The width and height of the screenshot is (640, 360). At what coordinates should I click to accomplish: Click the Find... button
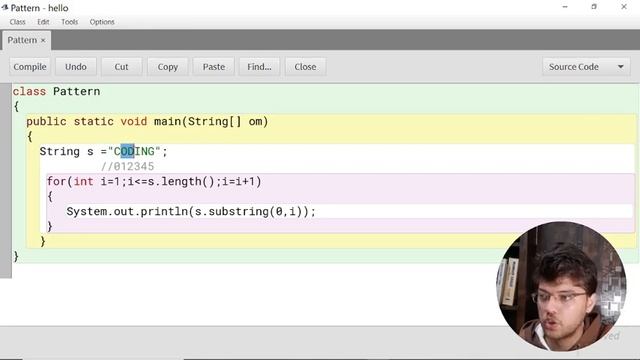pyautogui.click(x=259, y=67)
